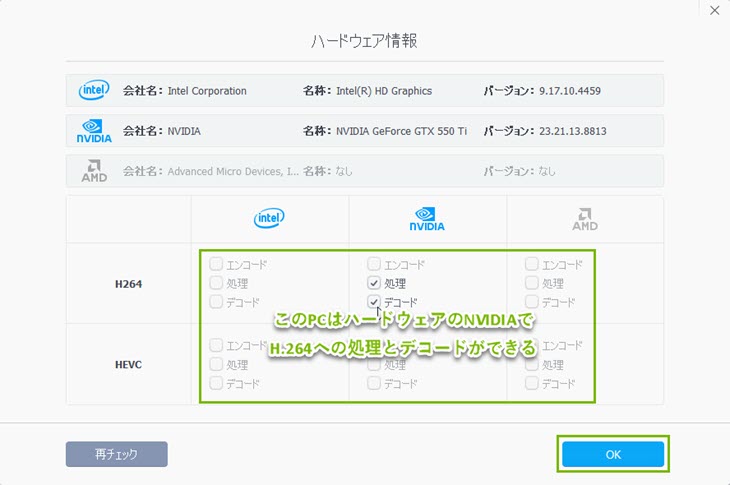
Task: Enable H264 エンコード checkbox under Intel
Action: click(216, 265)
